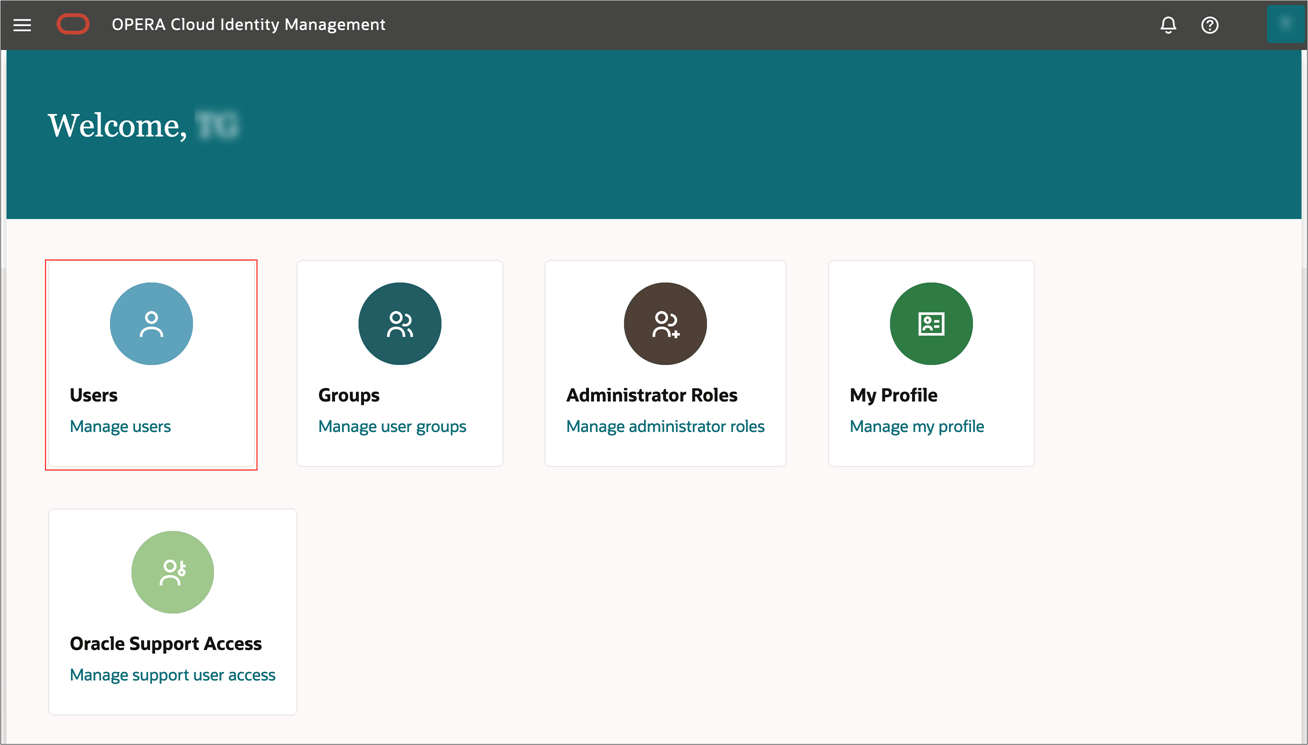
Task: Click the Welcome heading text
Action: pyautogui.click(x=117, y=126)
